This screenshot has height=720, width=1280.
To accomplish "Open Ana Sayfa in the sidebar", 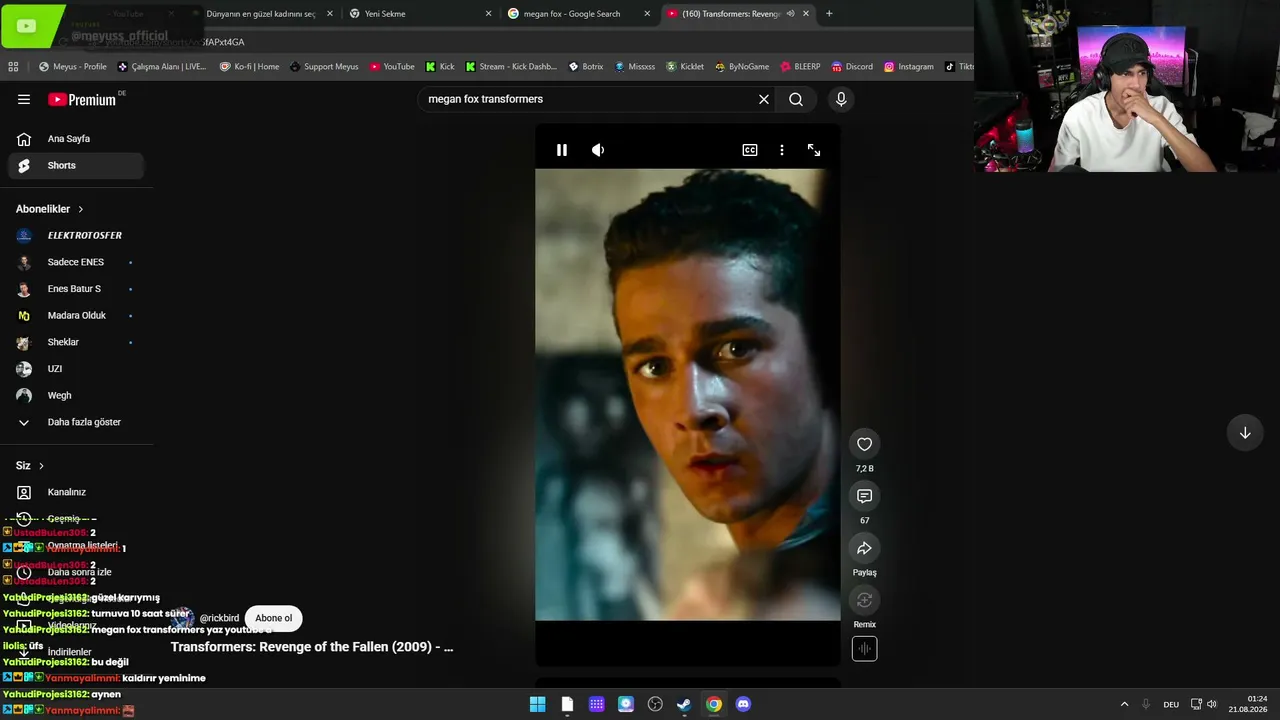I will click(76, 139).
